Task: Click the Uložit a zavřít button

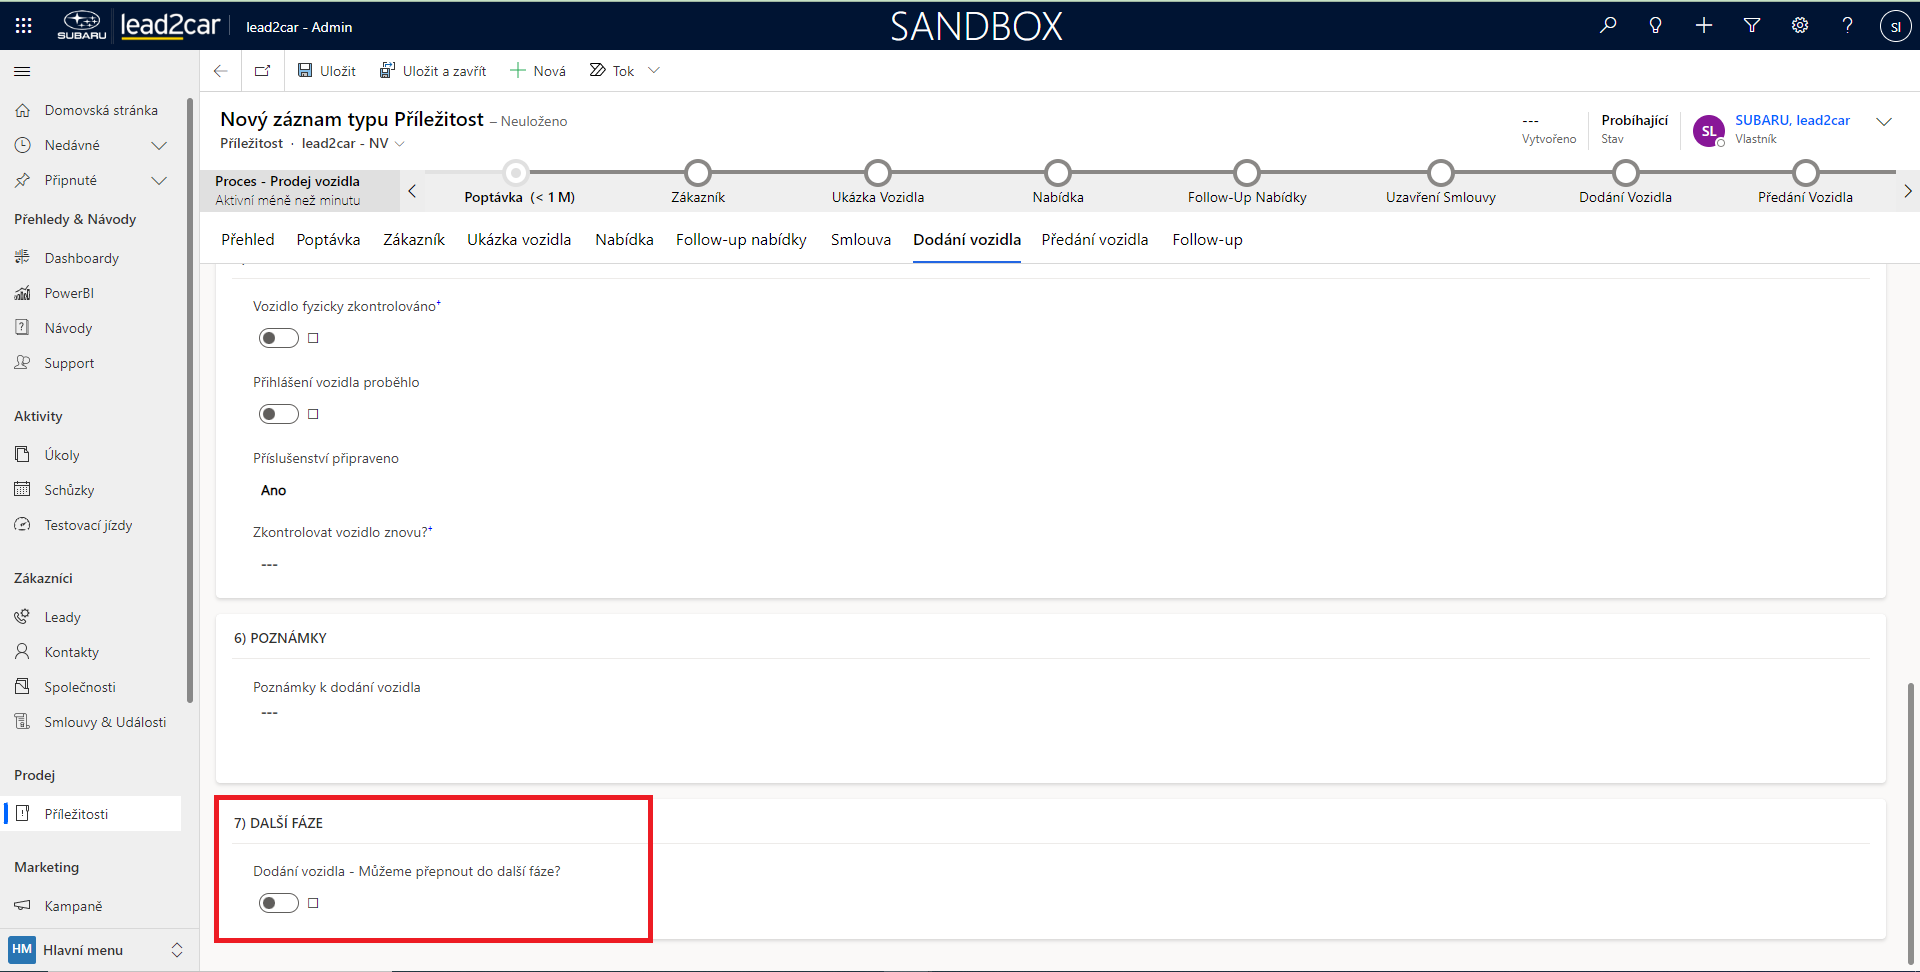Action: click(x=433, y=71)
